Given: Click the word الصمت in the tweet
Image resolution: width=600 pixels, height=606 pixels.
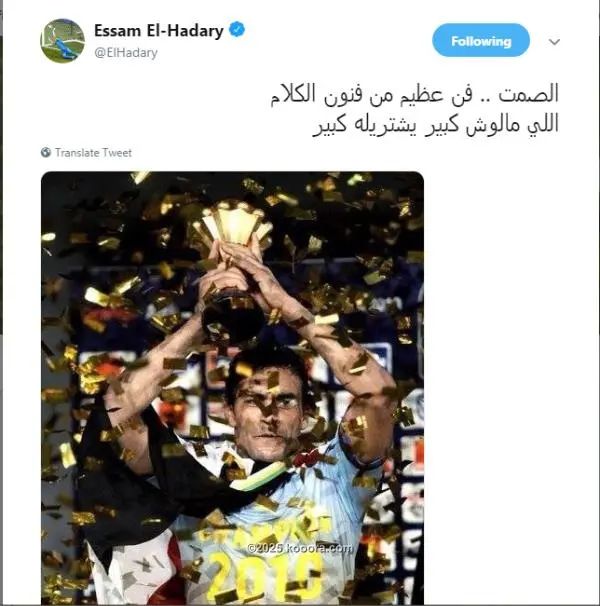Looking at the screenshot, I should (x=528, y=95).
